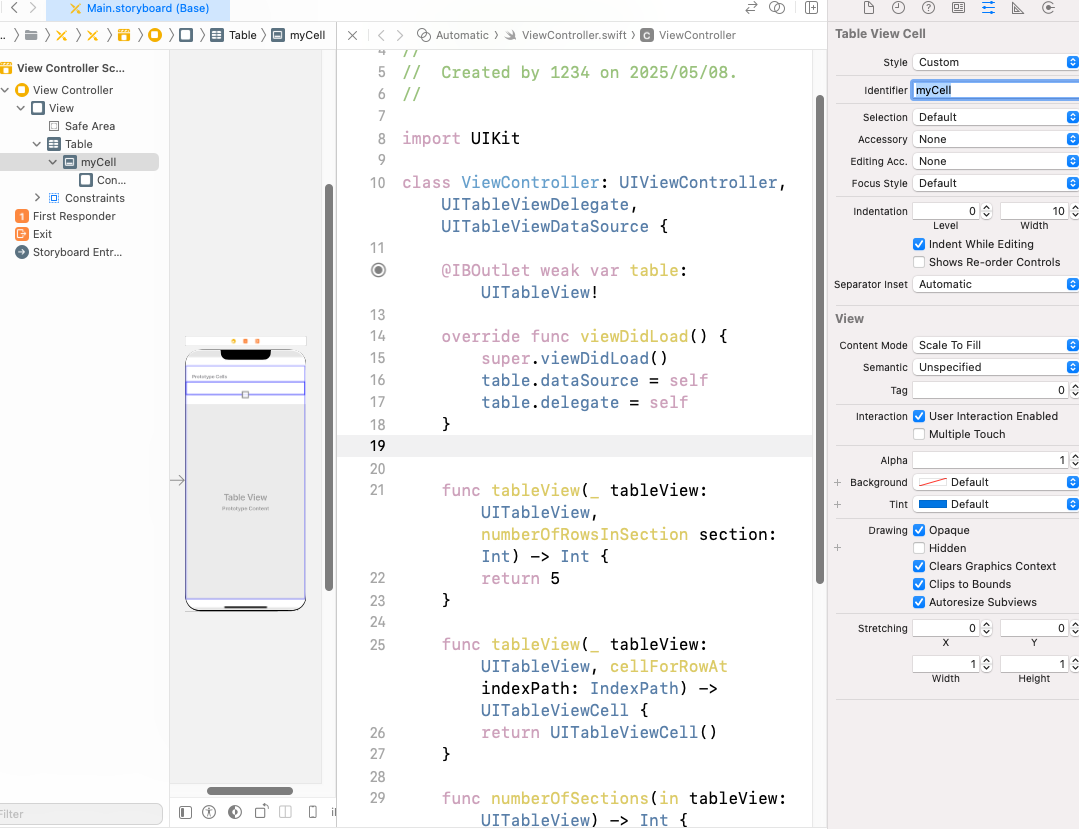
Task: Uncheck Indent While Editing
Action: click(x=919, y=244)
